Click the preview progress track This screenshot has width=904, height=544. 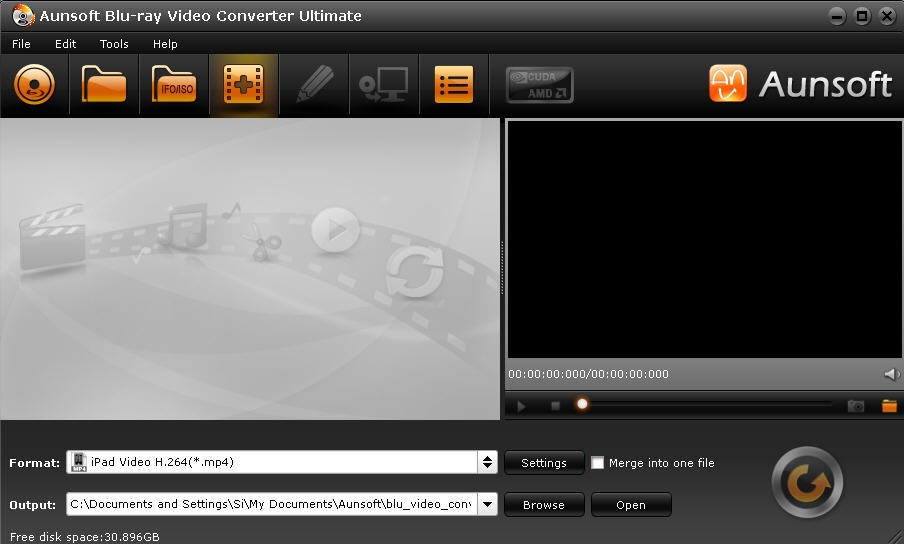[706, 405]
